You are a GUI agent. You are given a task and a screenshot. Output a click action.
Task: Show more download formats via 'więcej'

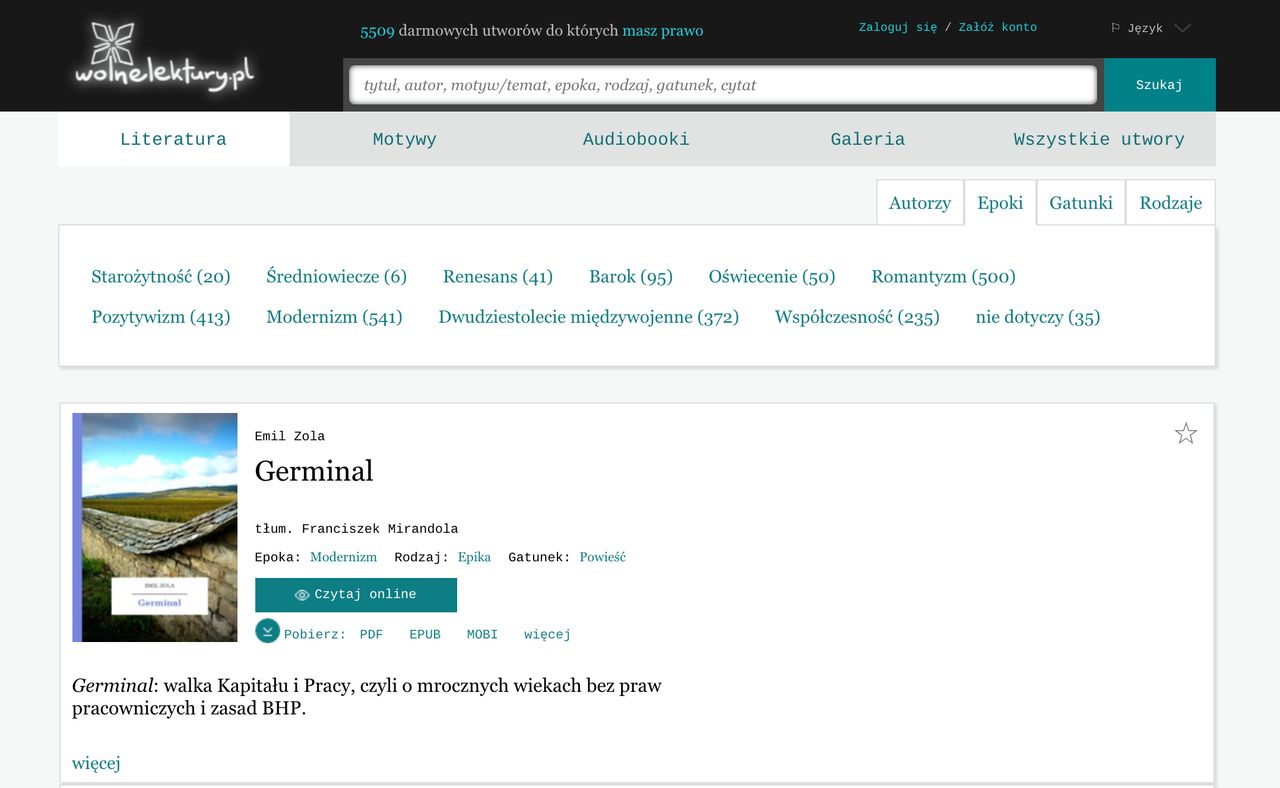tap(547, 634)
